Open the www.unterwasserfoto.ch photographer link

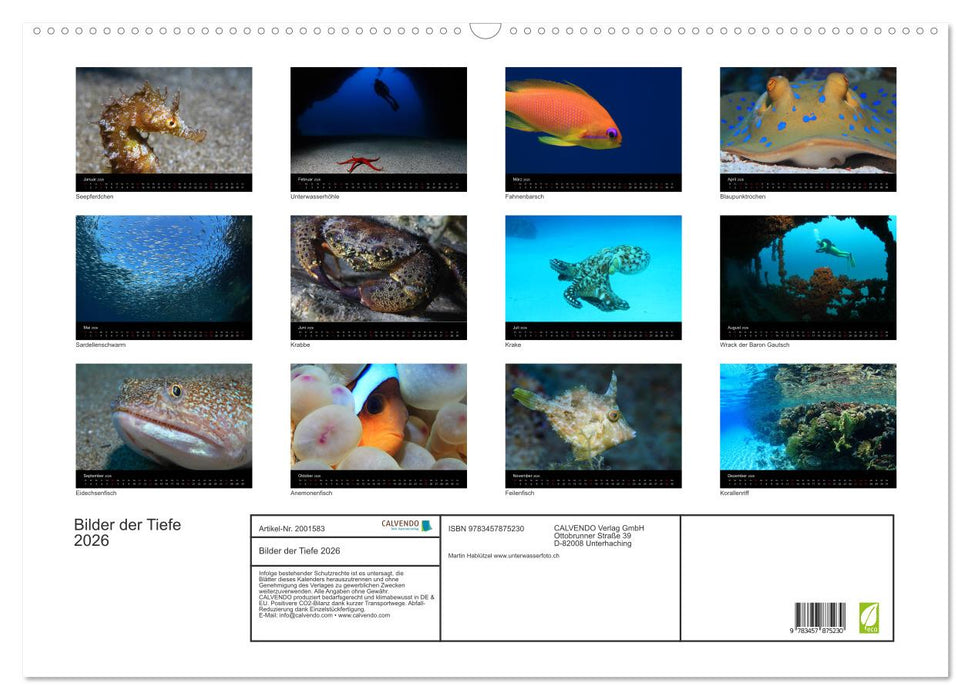(525, 556)
